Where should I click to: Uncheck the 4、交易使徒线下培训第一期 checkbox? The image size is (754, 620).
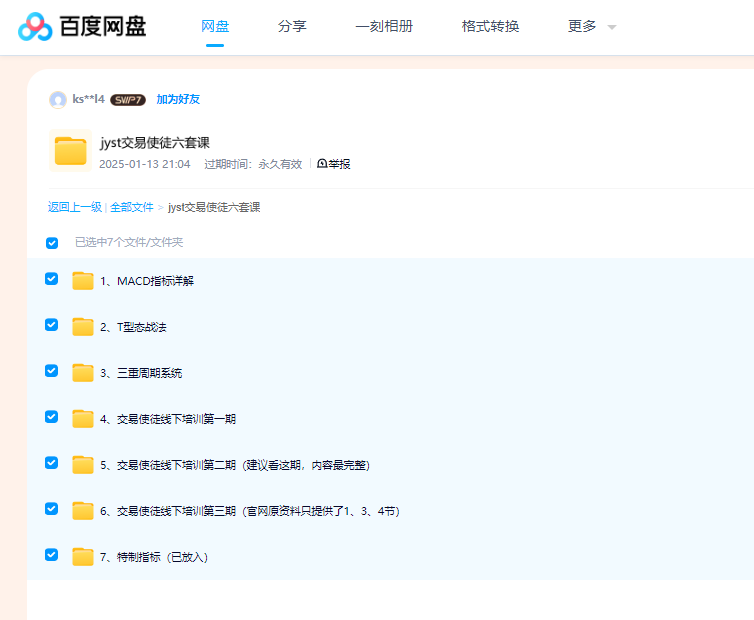[51, 417]
